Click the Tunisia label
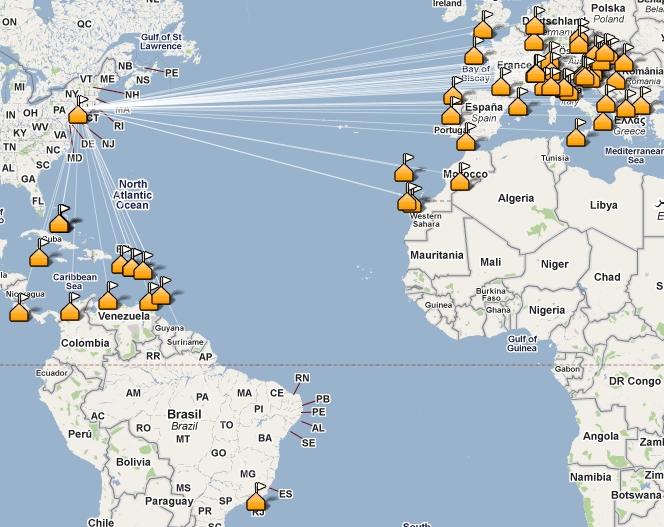The width and height of the screenshot is (664, 527). click(555, 158)
